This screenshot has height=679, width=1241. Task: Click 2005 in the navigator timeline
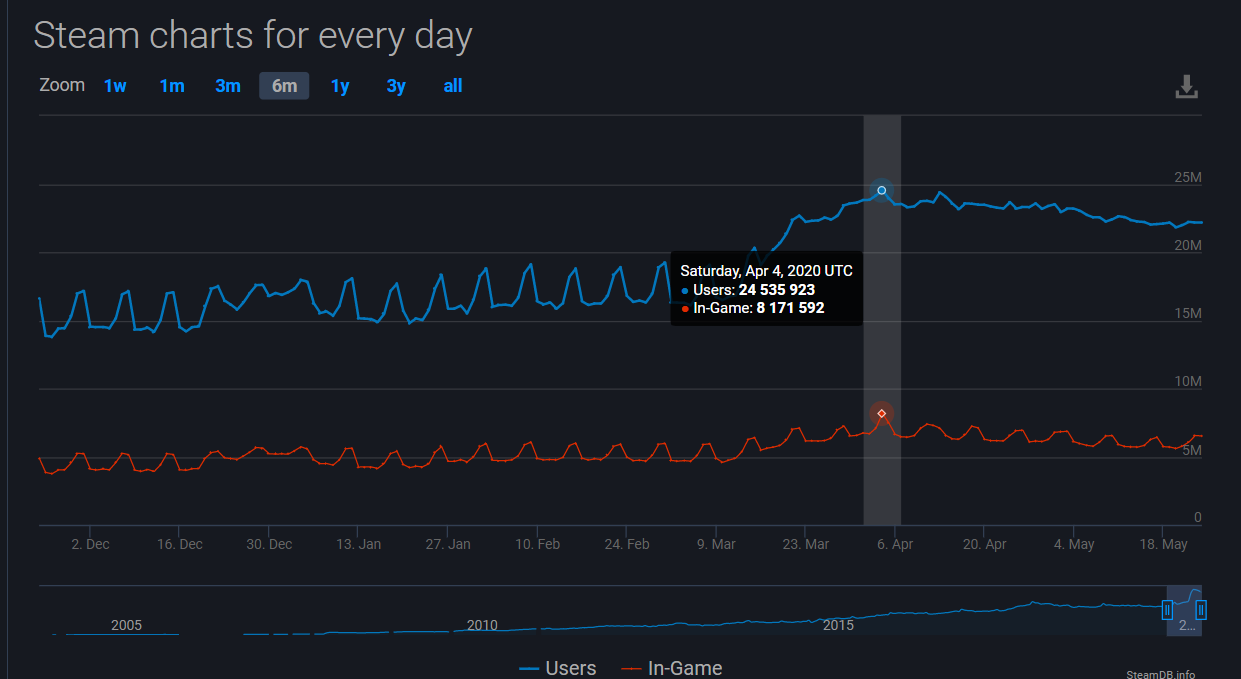tap(126, 625)
